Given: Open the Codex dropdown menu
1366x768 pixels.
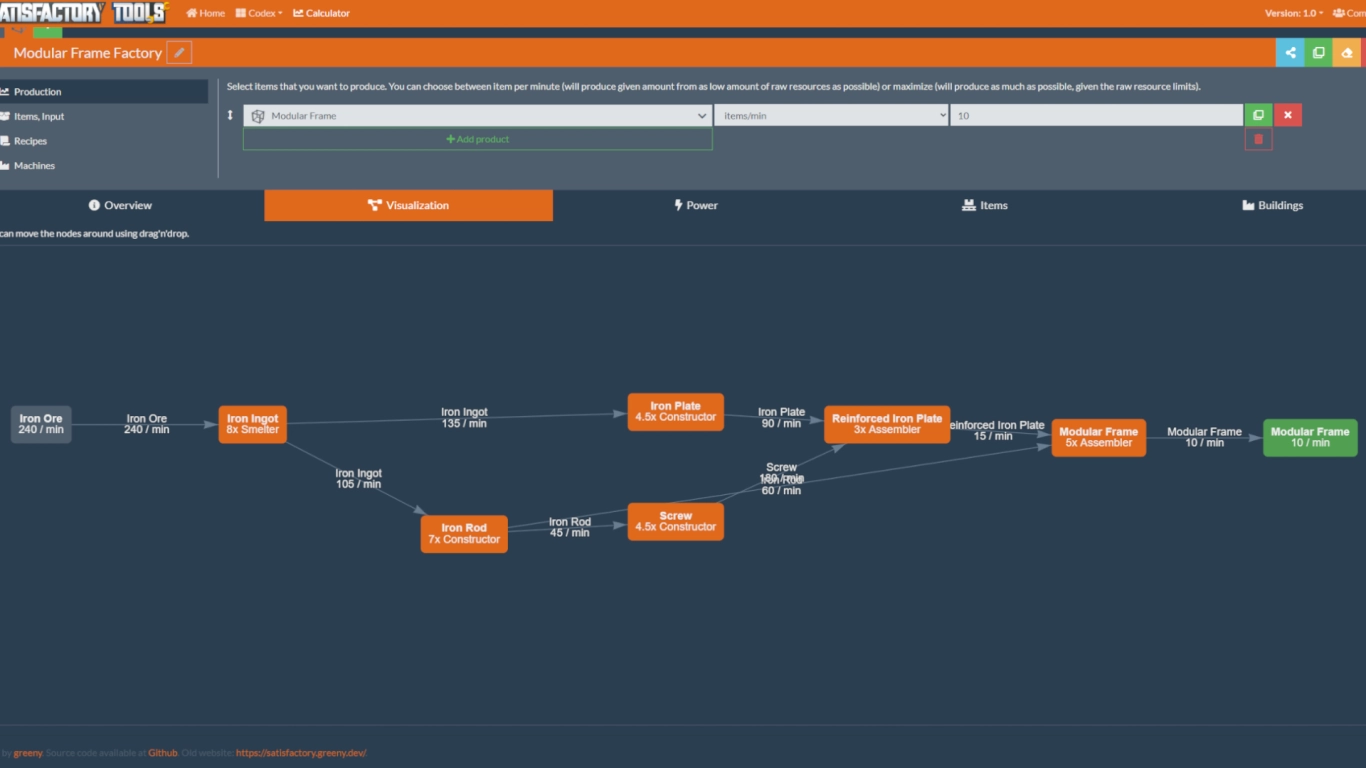Looking at the screenshot, I should point(258,13).
